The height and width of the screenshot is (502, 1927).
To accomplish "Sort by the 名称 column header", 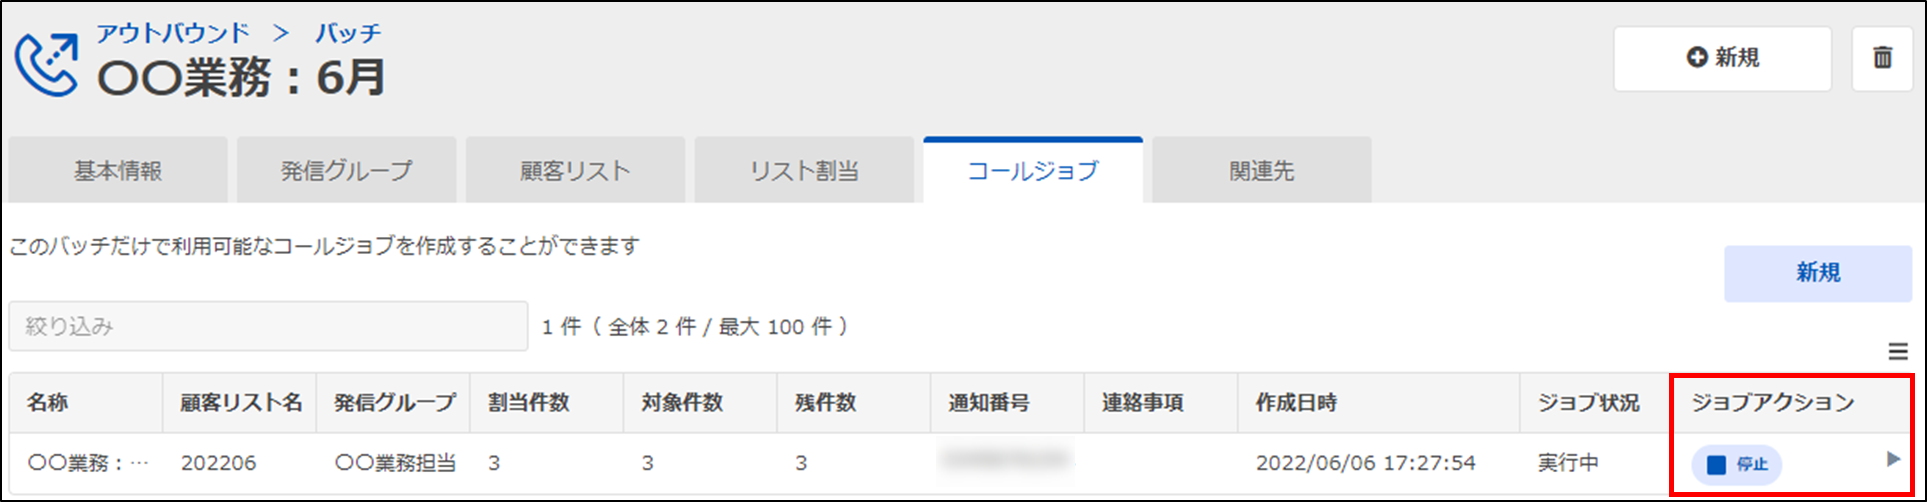I will coord(48,403).
